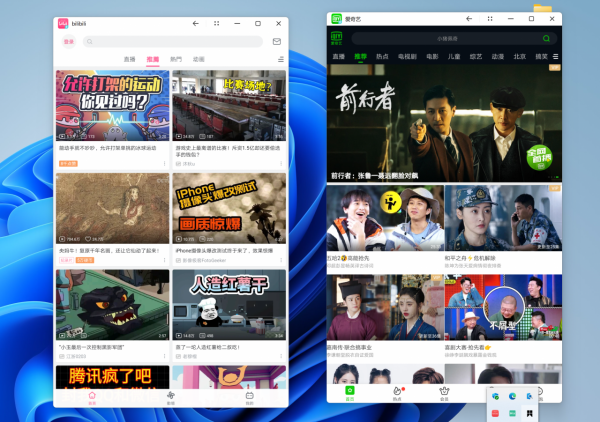Open the 直播 tab in bilibili
This screenshot has height=422, width=600.
[129, 60]
